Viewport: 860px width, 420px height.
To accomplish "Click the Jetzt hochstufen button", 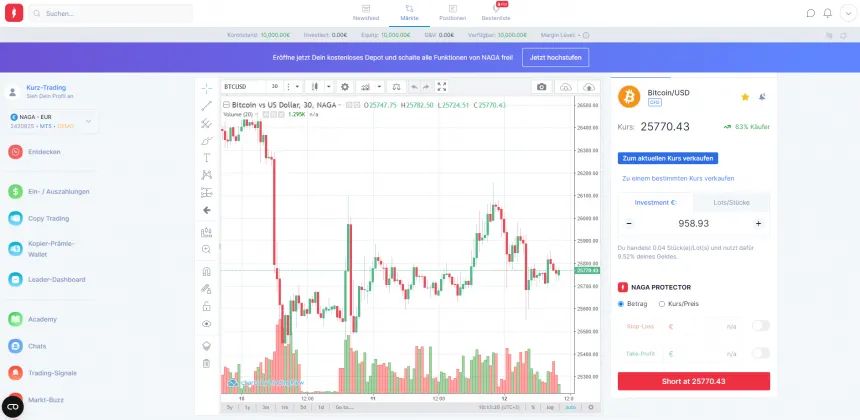I will (556, 58).
